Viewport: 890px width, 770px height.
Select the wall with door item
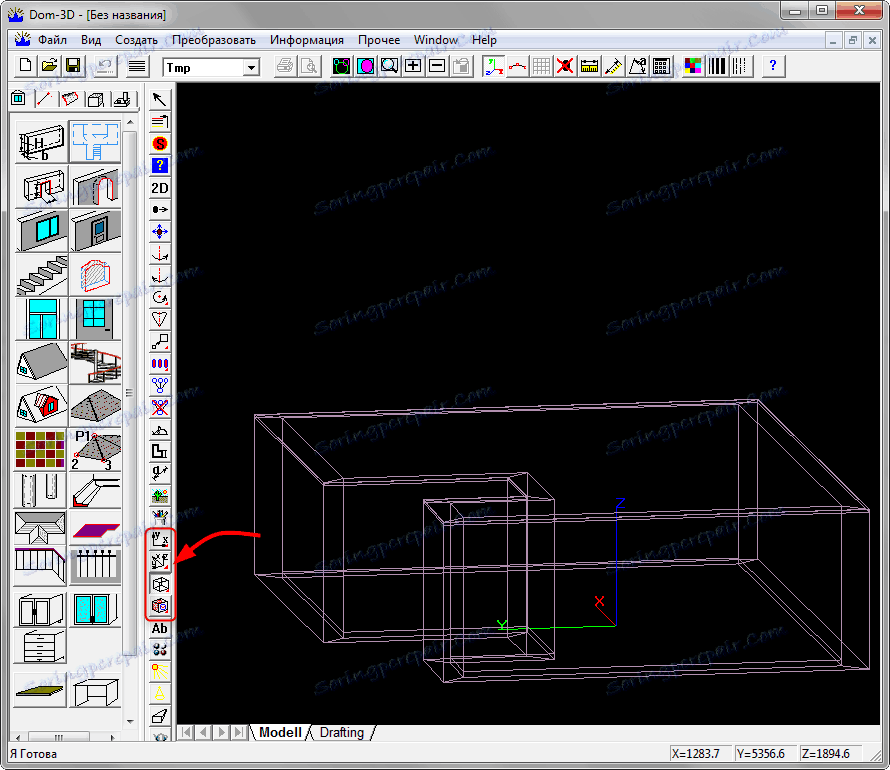(95, 231)
